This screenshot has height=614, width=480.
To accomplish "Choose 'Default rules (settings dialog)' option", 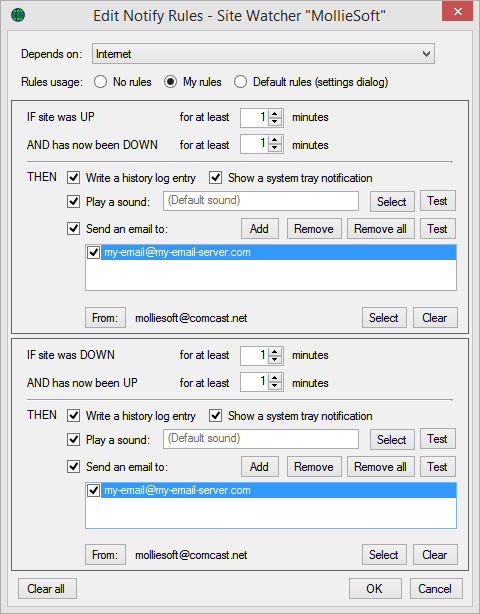I will tap(240, 82).
